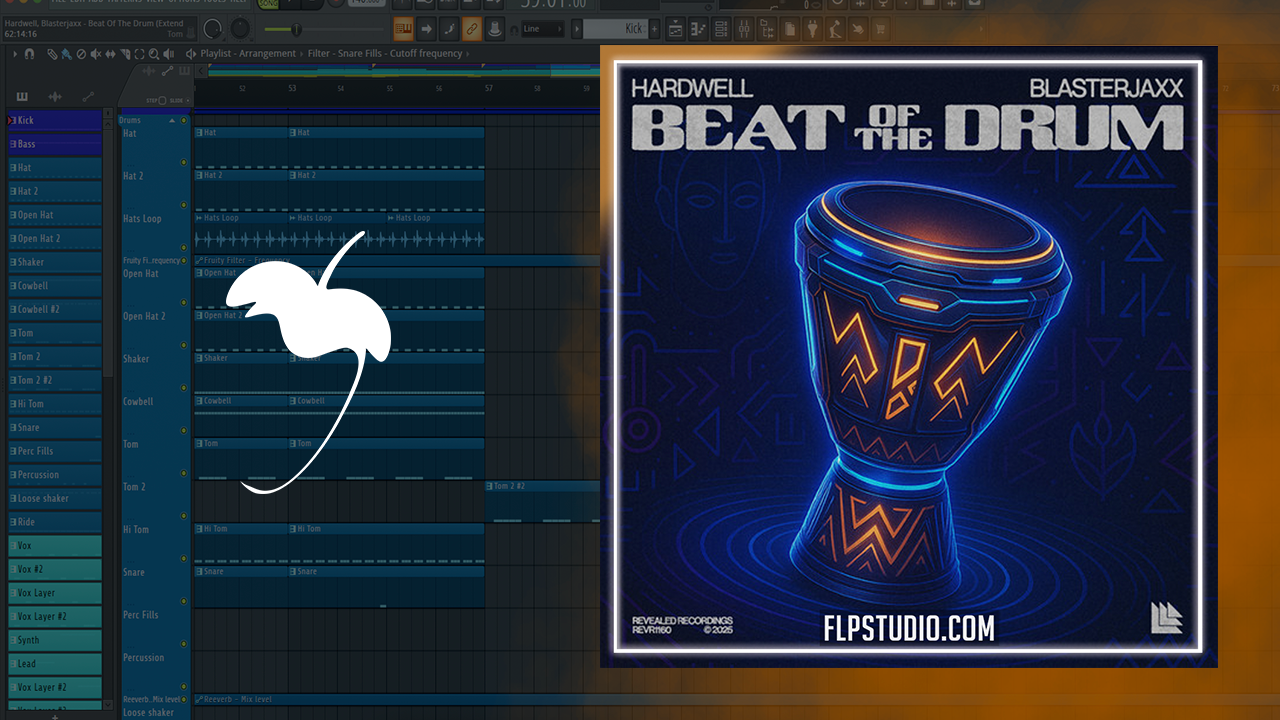Open the Plugin picker plug icon
Screen dimensions: 1280x720
[813, 29]
